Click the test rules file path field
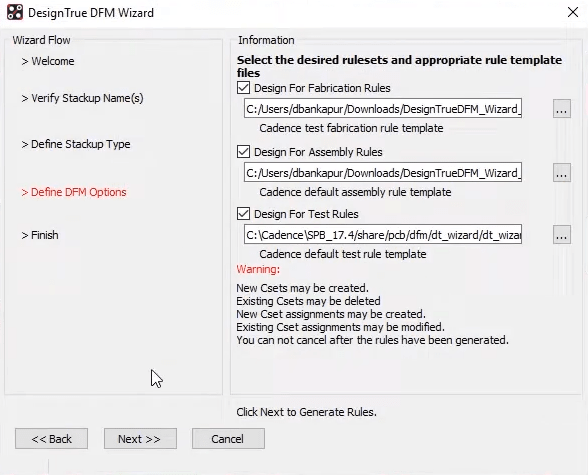The image size is (588, 475). click(x=383, y=235)
